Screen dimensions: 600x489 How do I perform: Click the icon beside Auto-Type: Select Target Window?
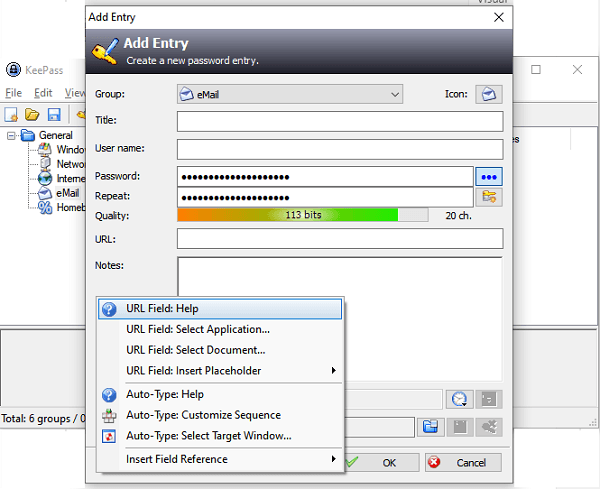109,436
